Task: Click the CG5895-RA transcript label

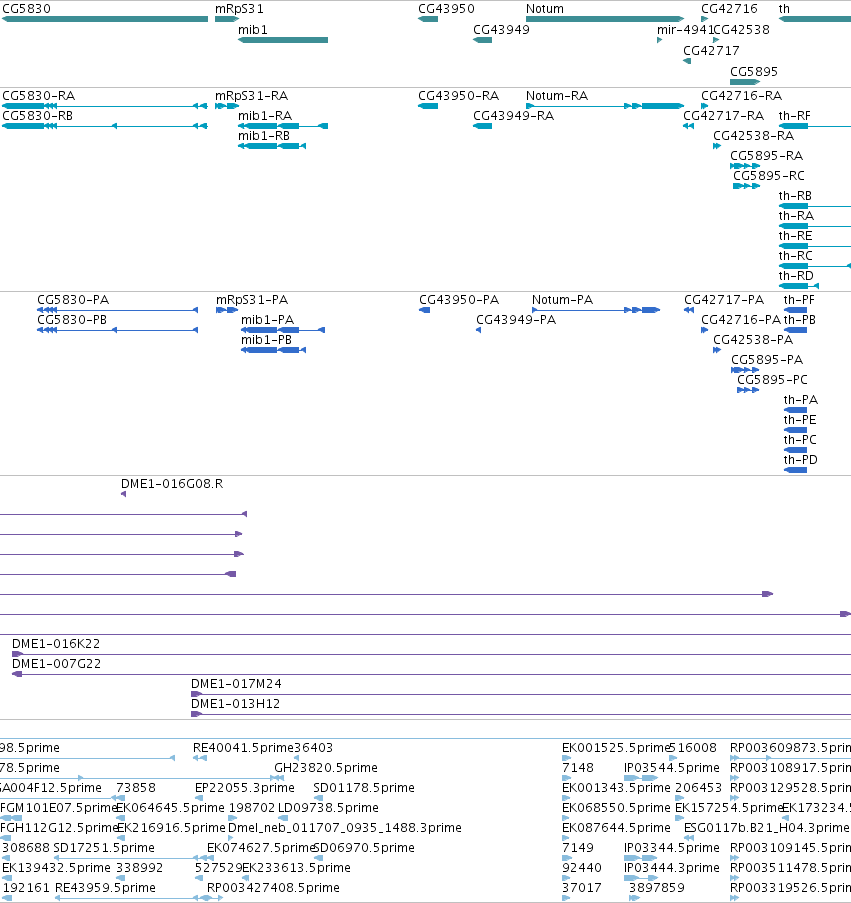Action: point(766,155)
